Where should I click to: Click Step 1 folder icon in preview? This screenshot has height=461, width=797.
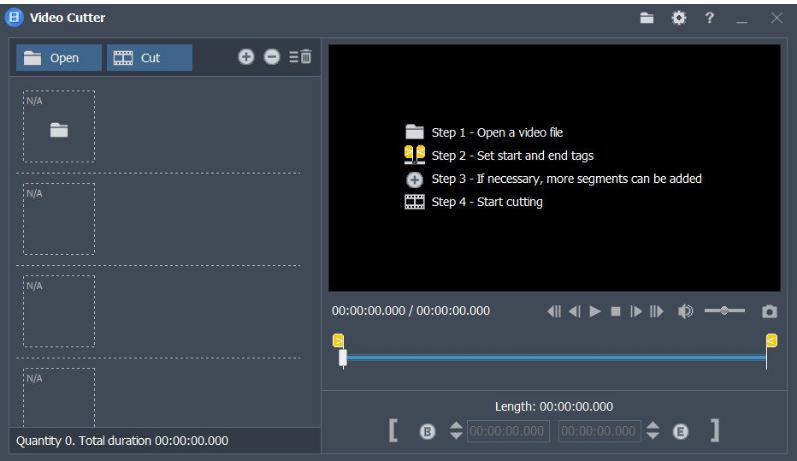414,132
